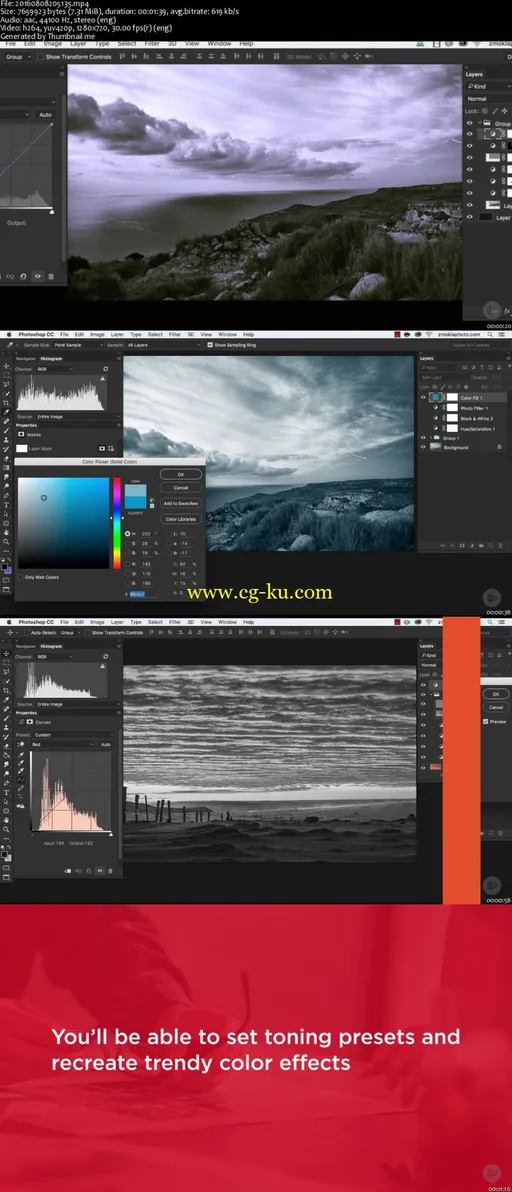
Task: Click Layers panel trash icon in Color Picker frame
Action: coord(501,544)
